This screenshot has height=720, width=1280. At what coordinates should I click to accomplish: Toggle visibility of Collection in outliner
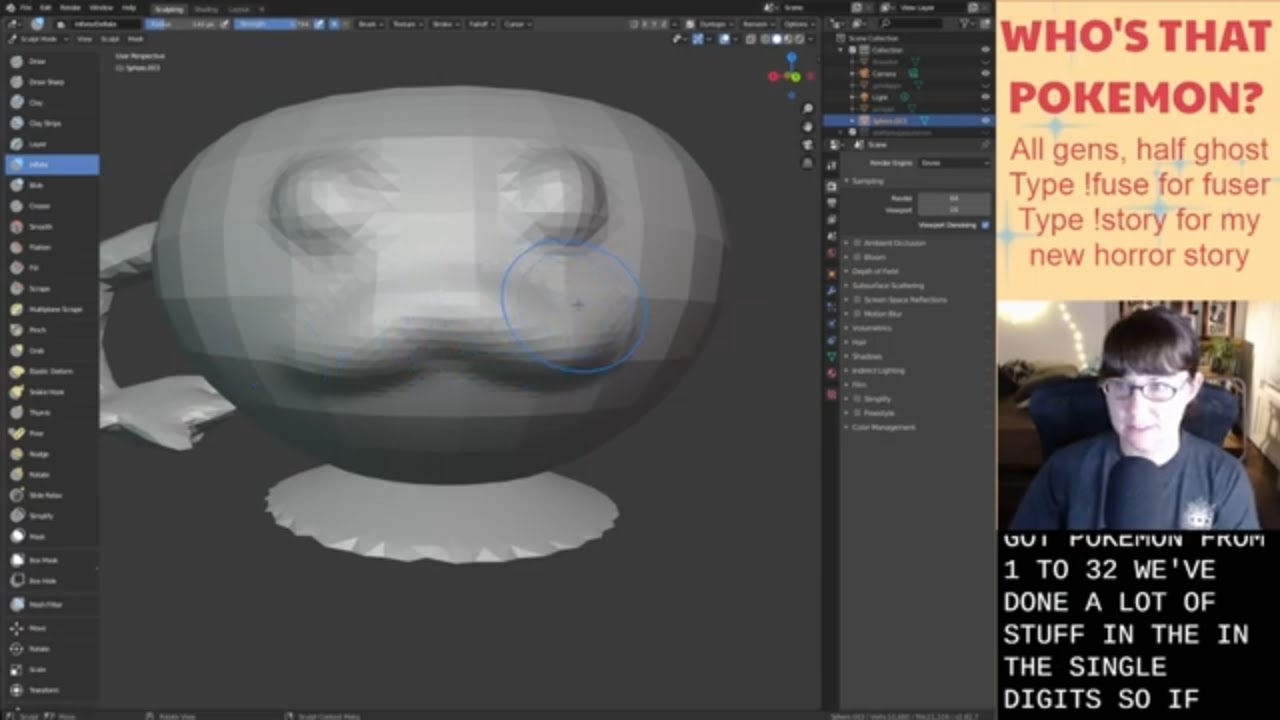point(985,50)
